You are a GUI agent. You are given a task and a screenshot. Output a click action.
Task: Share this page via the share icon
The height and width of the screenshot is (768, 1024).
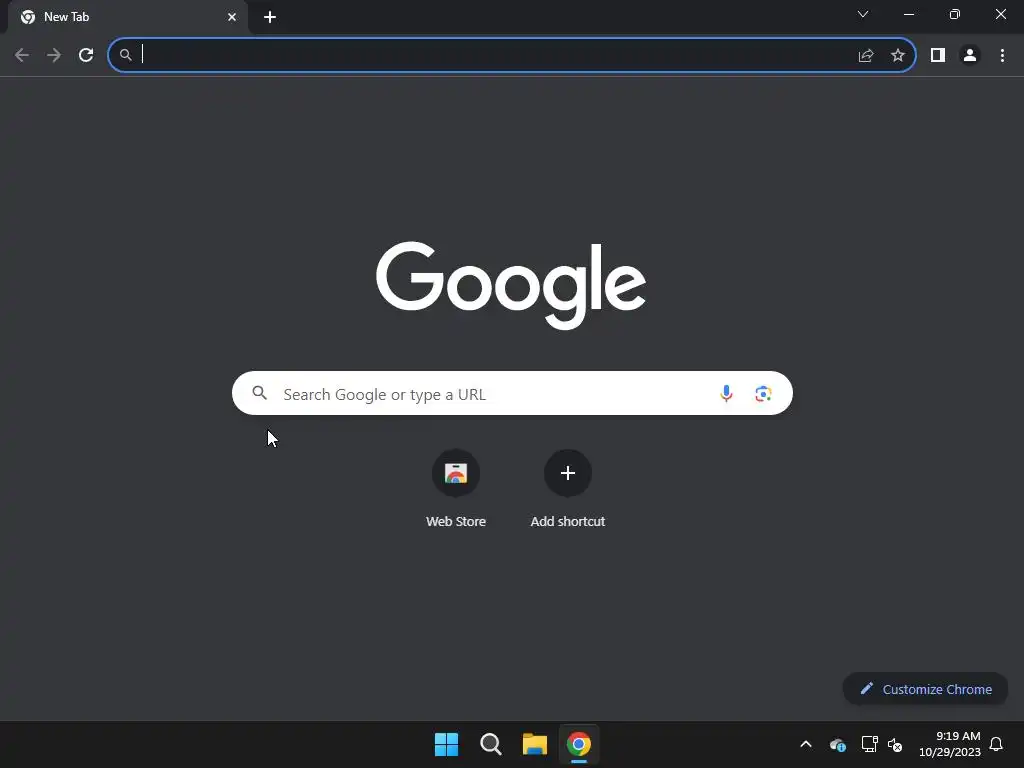pos(866,56)
